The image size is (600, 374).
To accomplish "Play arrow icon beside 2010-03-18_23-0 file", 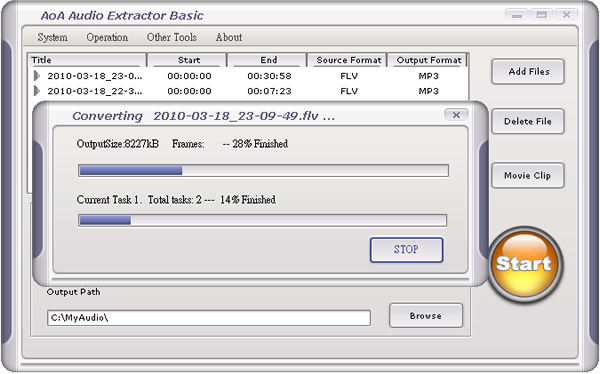I will [x=37, y=76].
